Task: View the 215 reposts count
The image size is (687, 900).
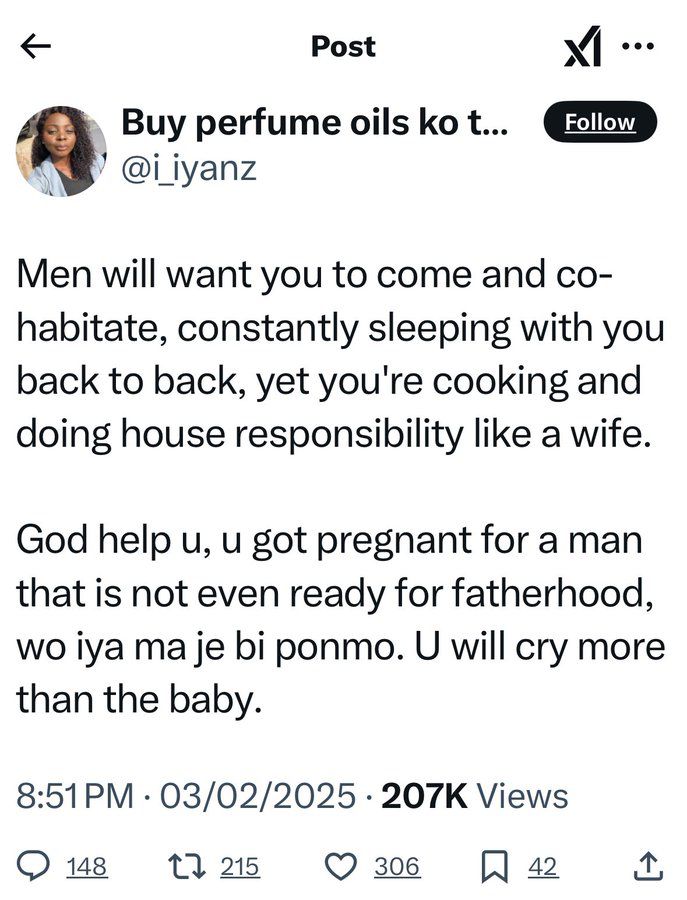Action: (240, 866)
